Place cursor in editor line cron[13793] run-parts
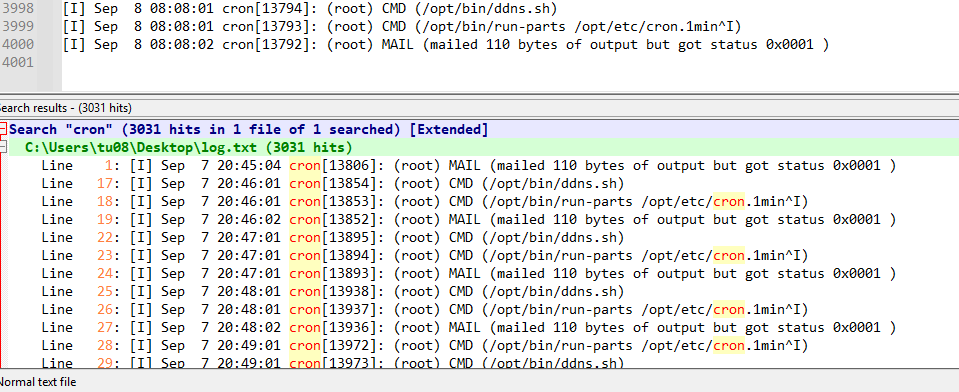Image resolution: width=959 pixels, height=392 pixels. (x=402, y=26)
